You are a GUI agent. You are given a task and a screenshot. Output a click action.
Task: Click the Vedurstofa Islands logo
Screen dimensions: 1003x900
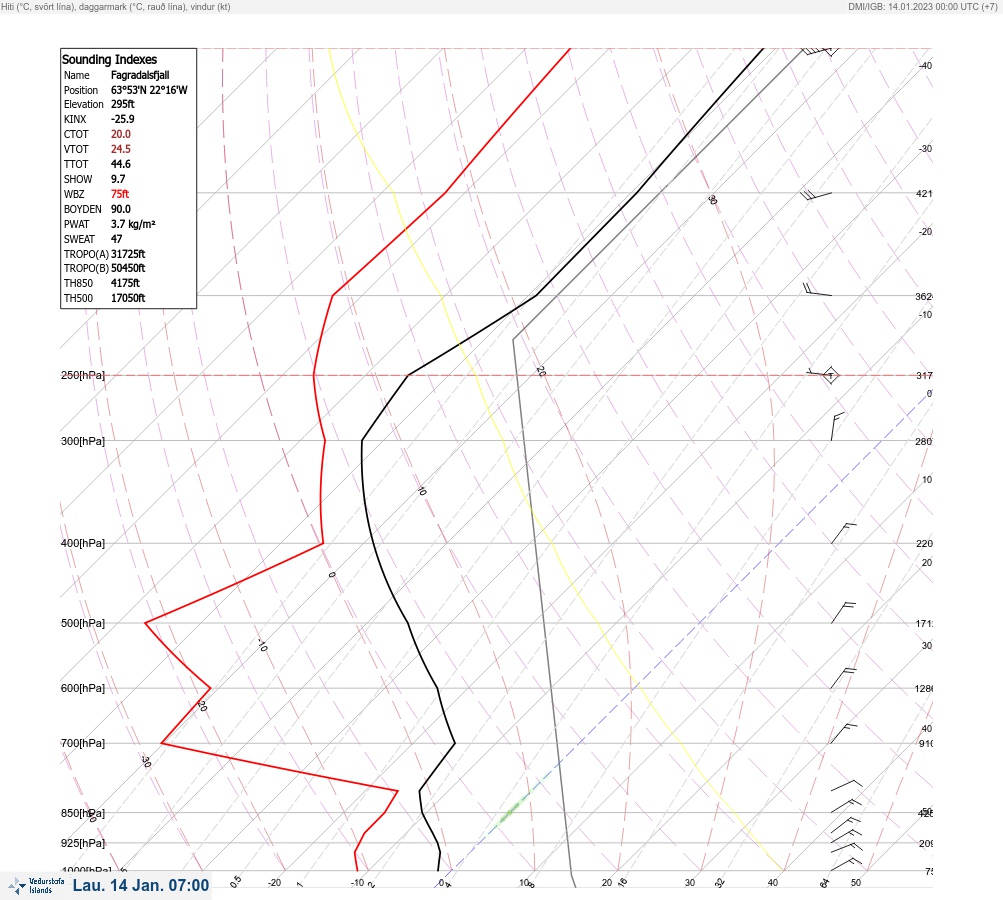tap(36, 886)
